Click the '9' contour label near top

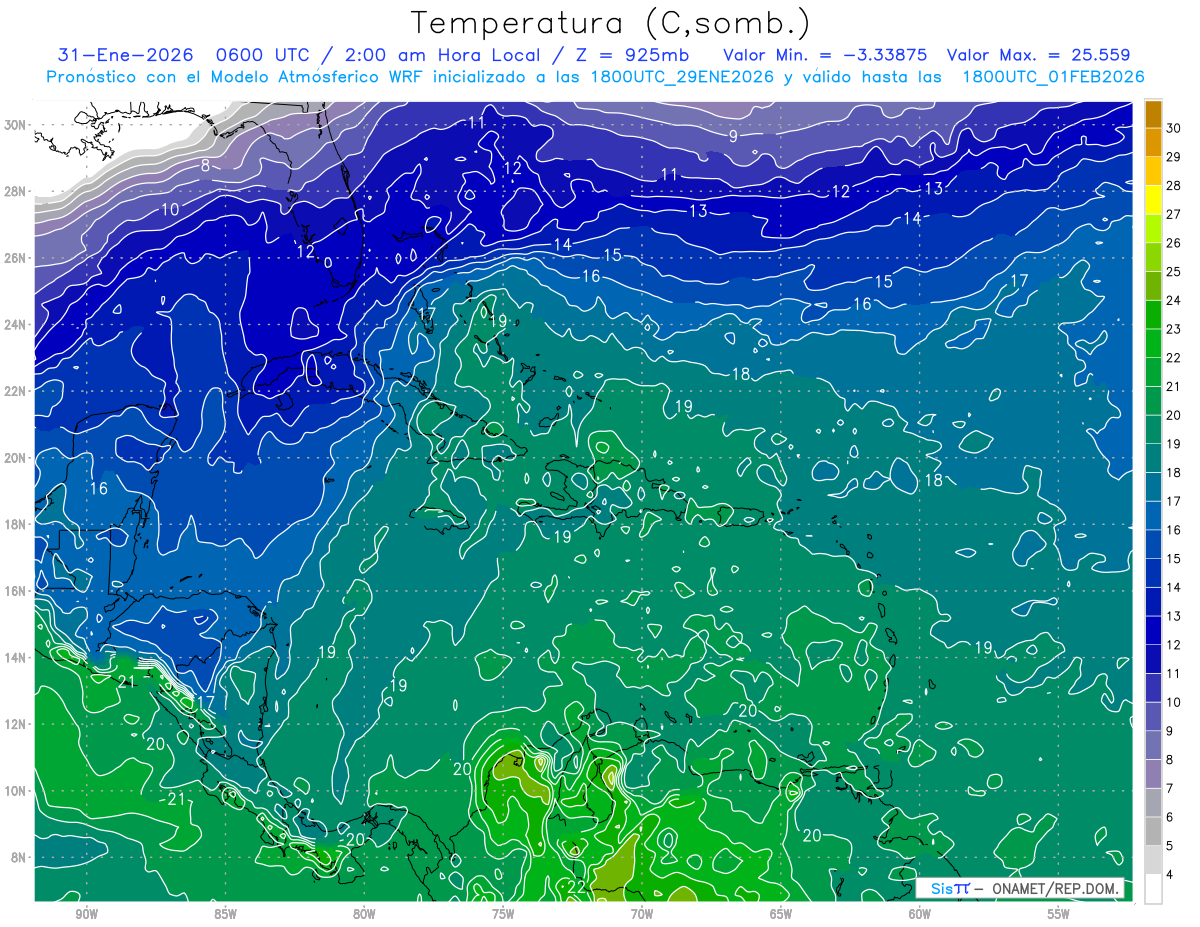(x=733, y=136)
